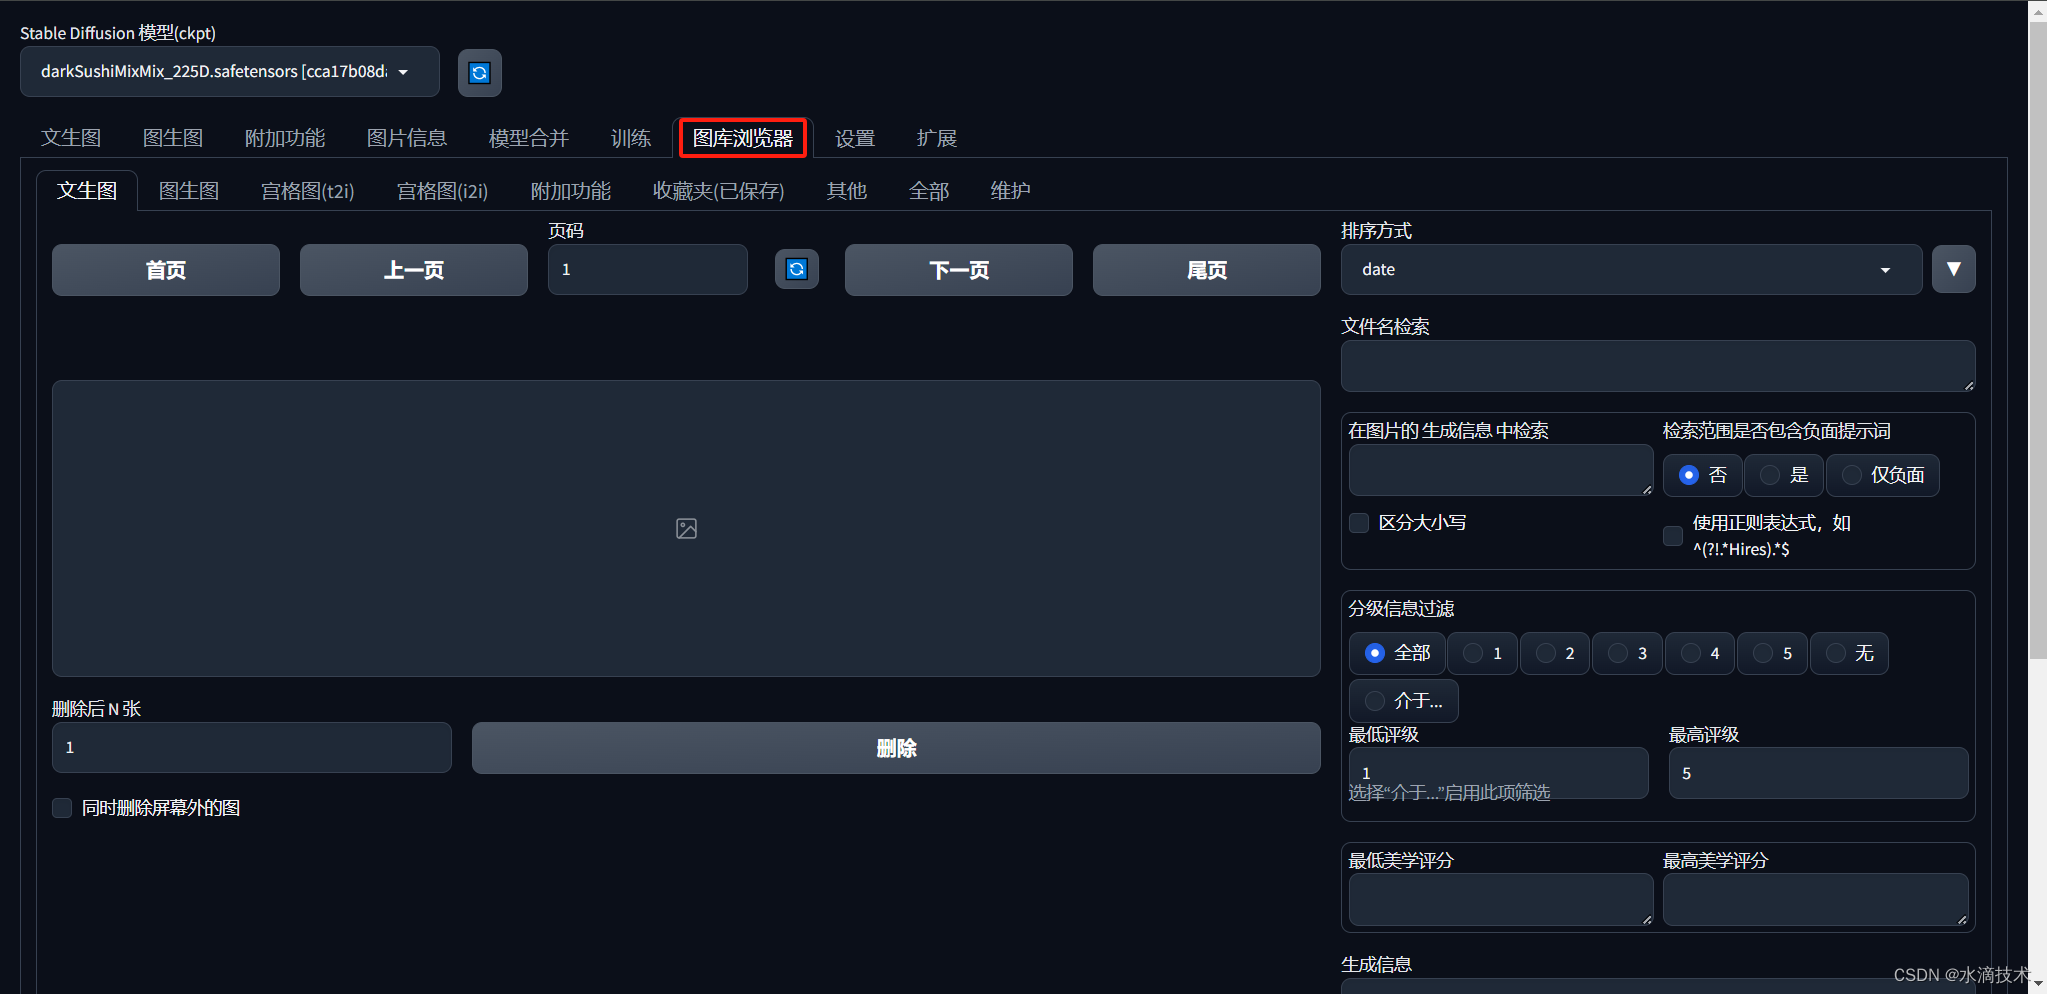Select gallery sub-tab 图生图
The width and height of the screenshot is (2047, 994).
pos(189,190)
